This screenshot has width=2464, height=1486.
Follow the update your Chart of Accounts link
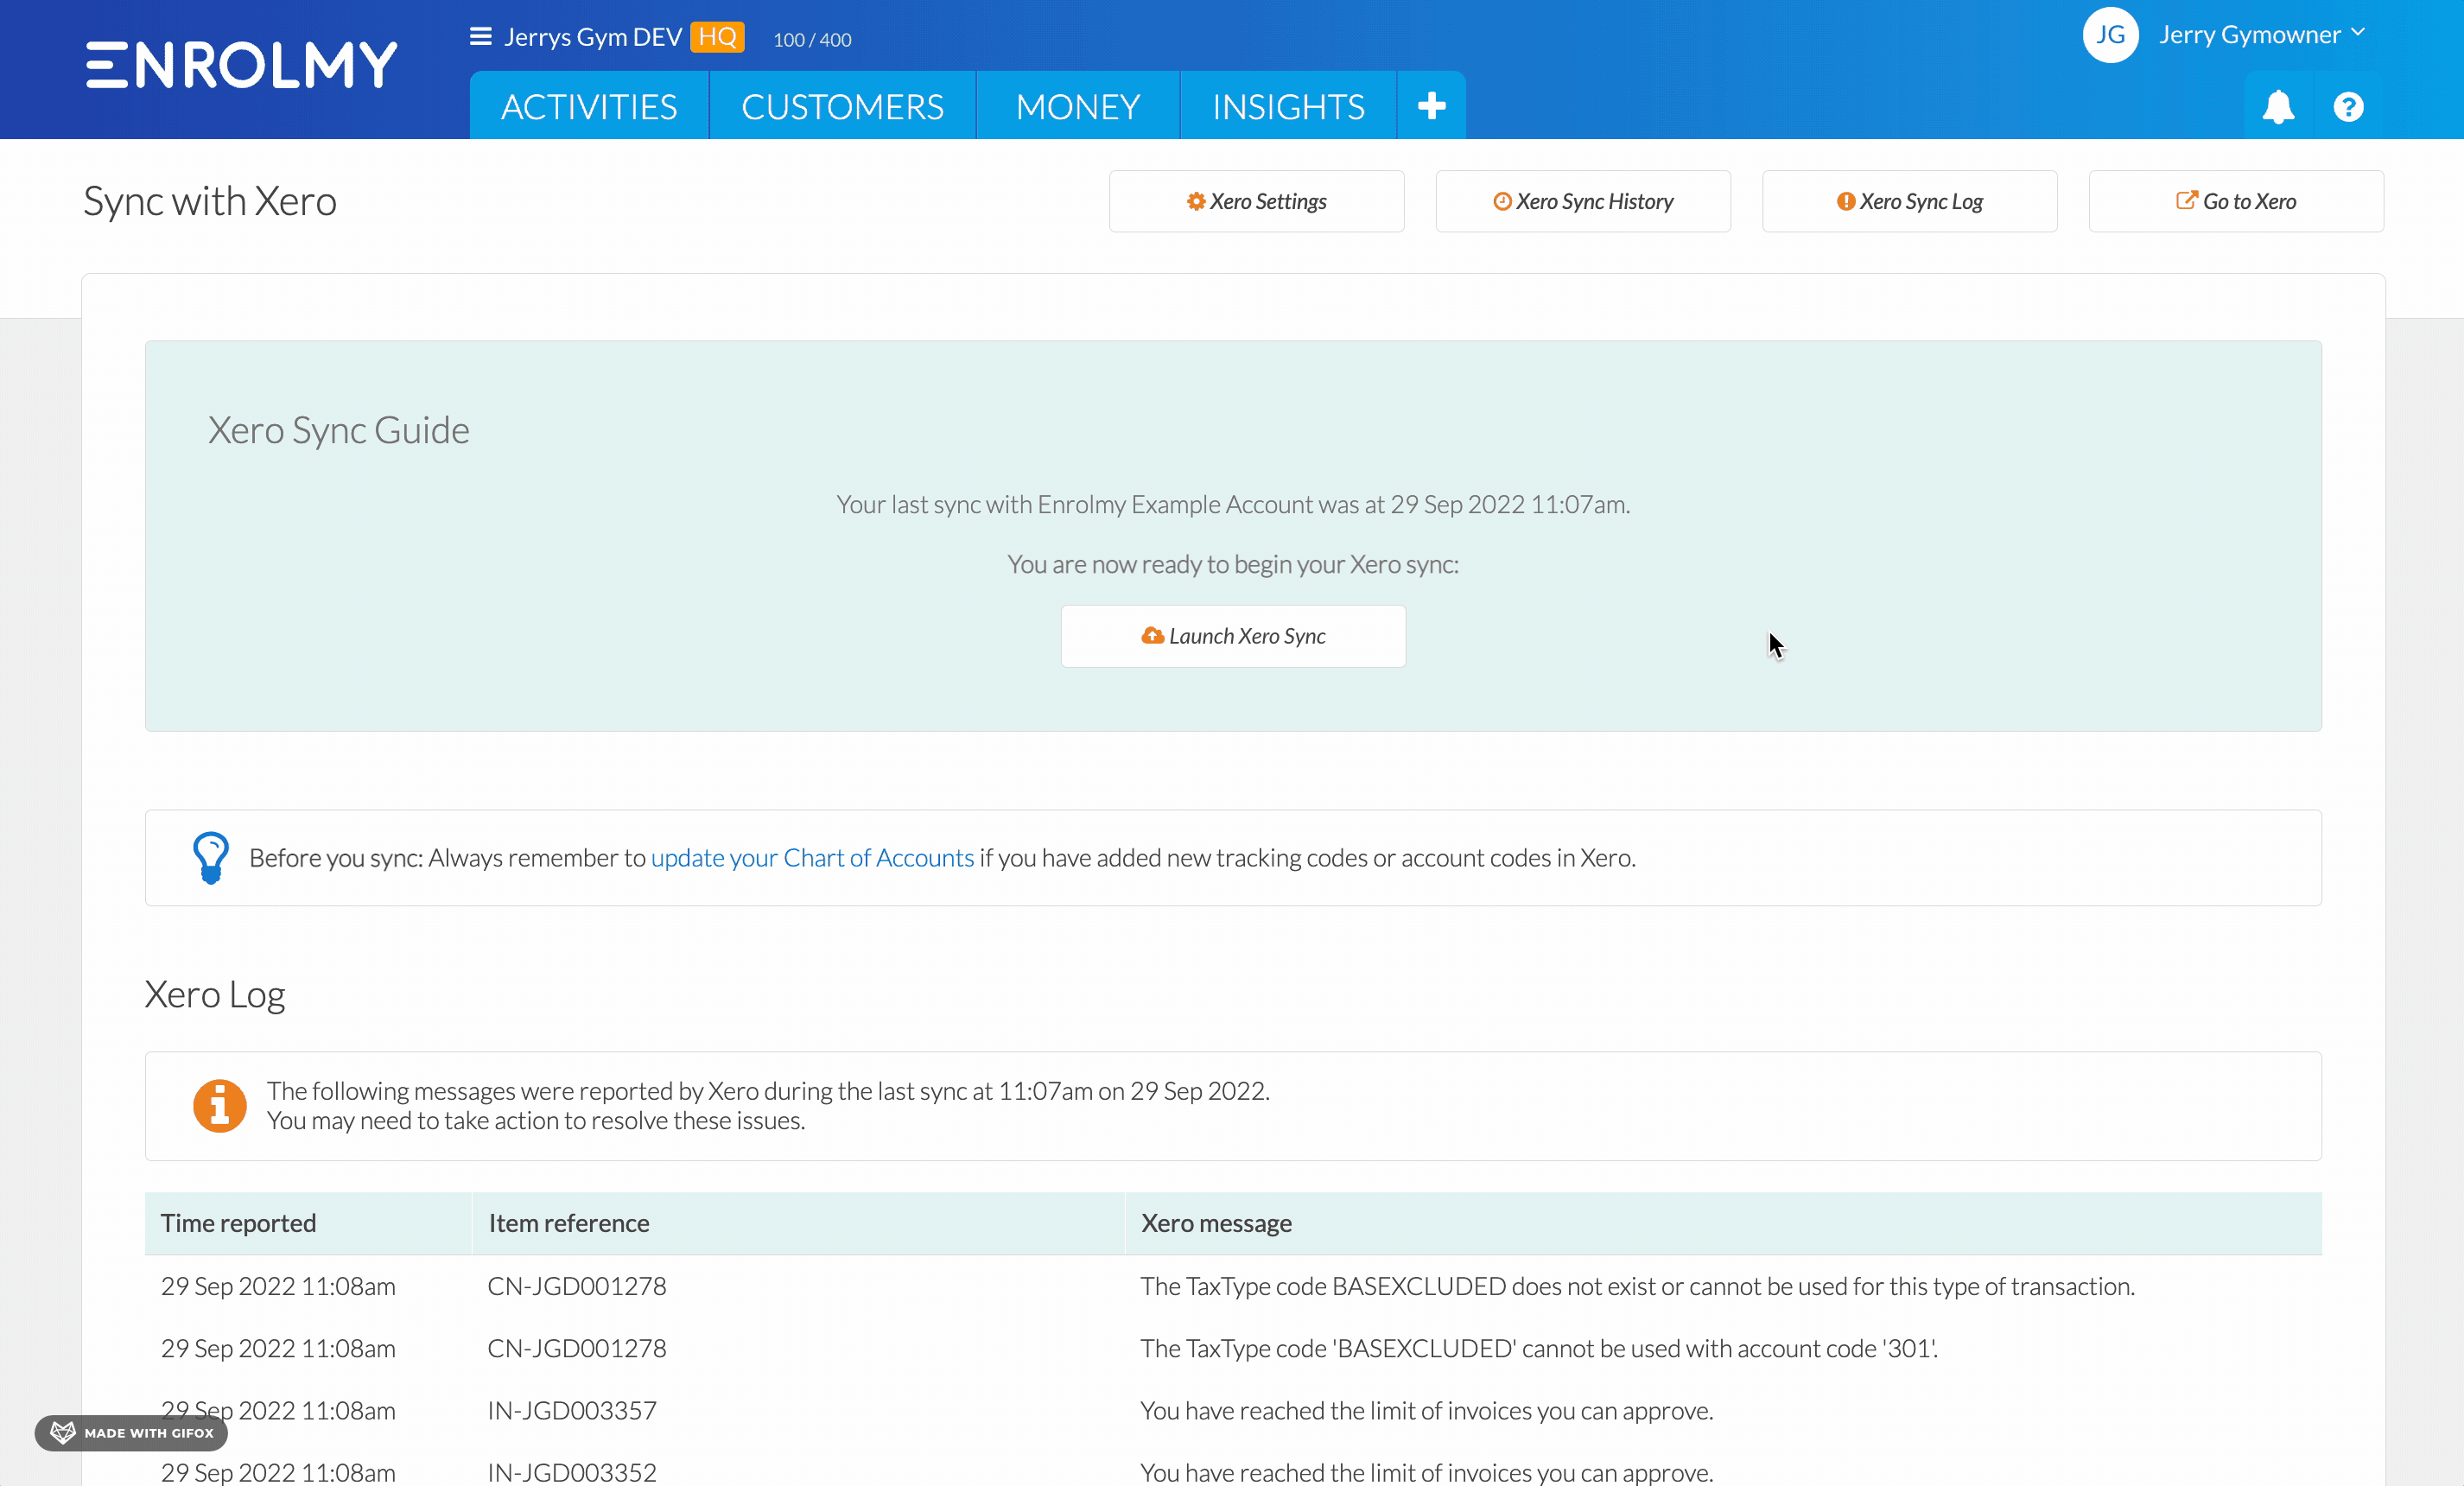tap(812, 858)
